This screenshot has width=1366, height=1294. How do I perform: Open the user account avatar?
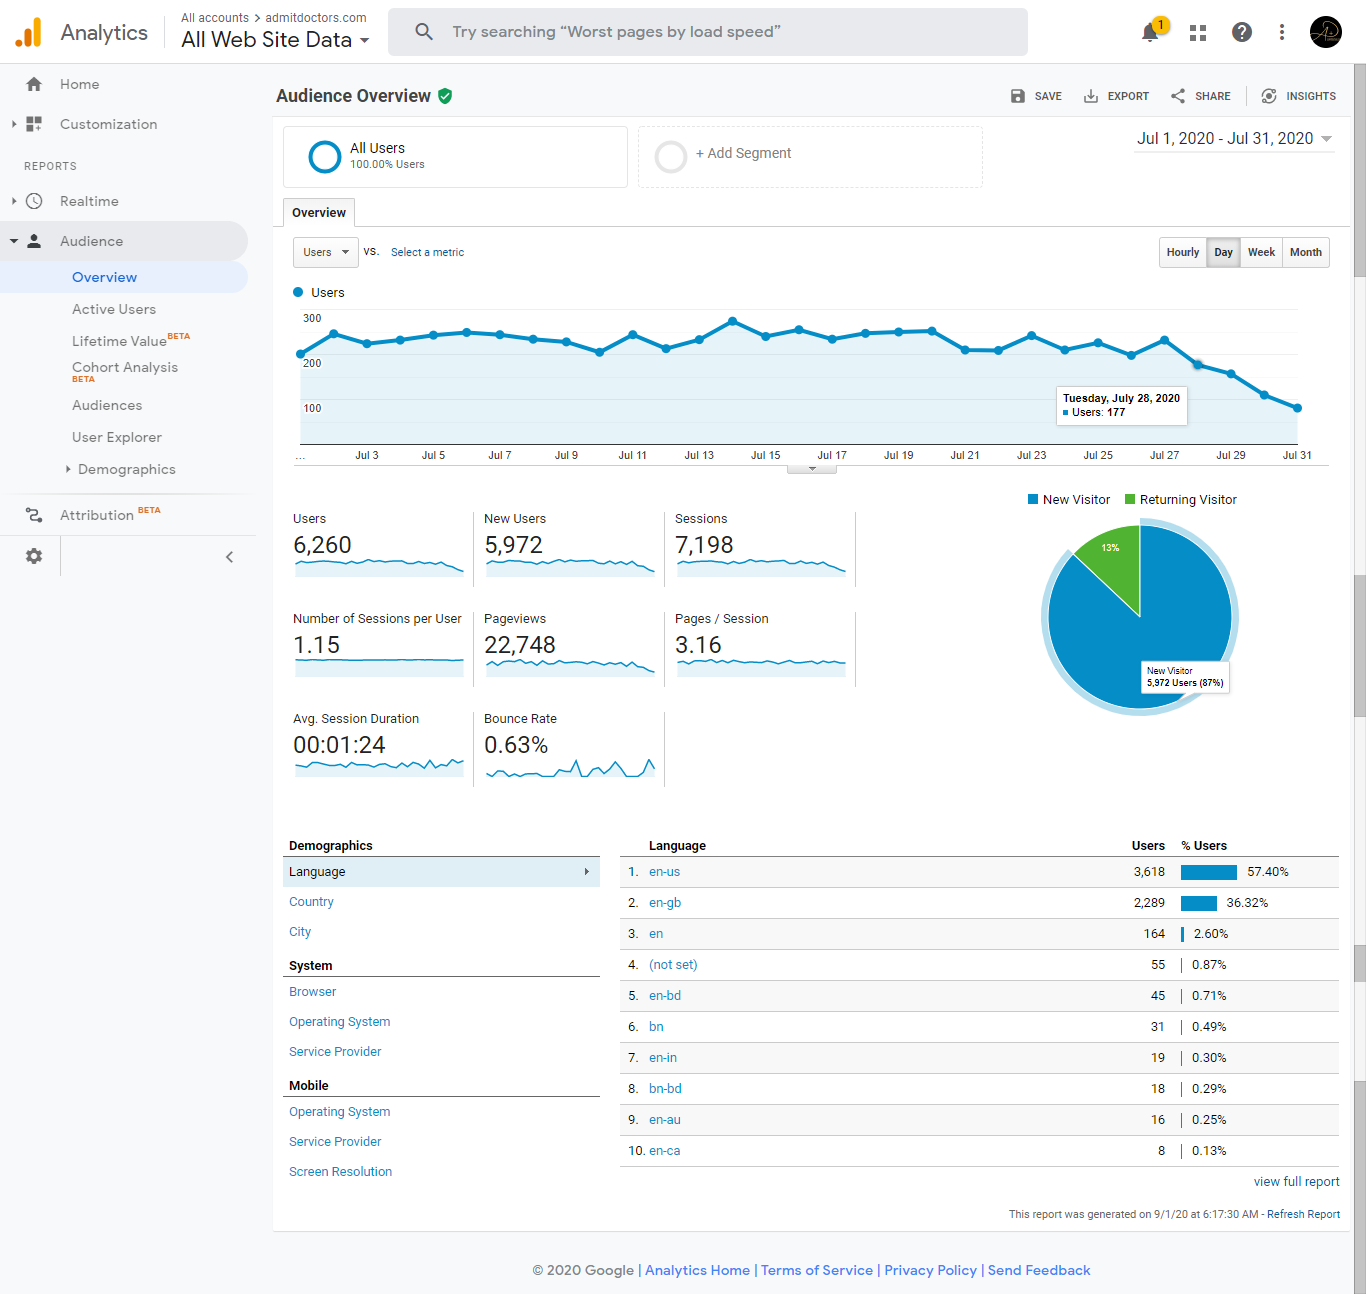click(1325, 32)
